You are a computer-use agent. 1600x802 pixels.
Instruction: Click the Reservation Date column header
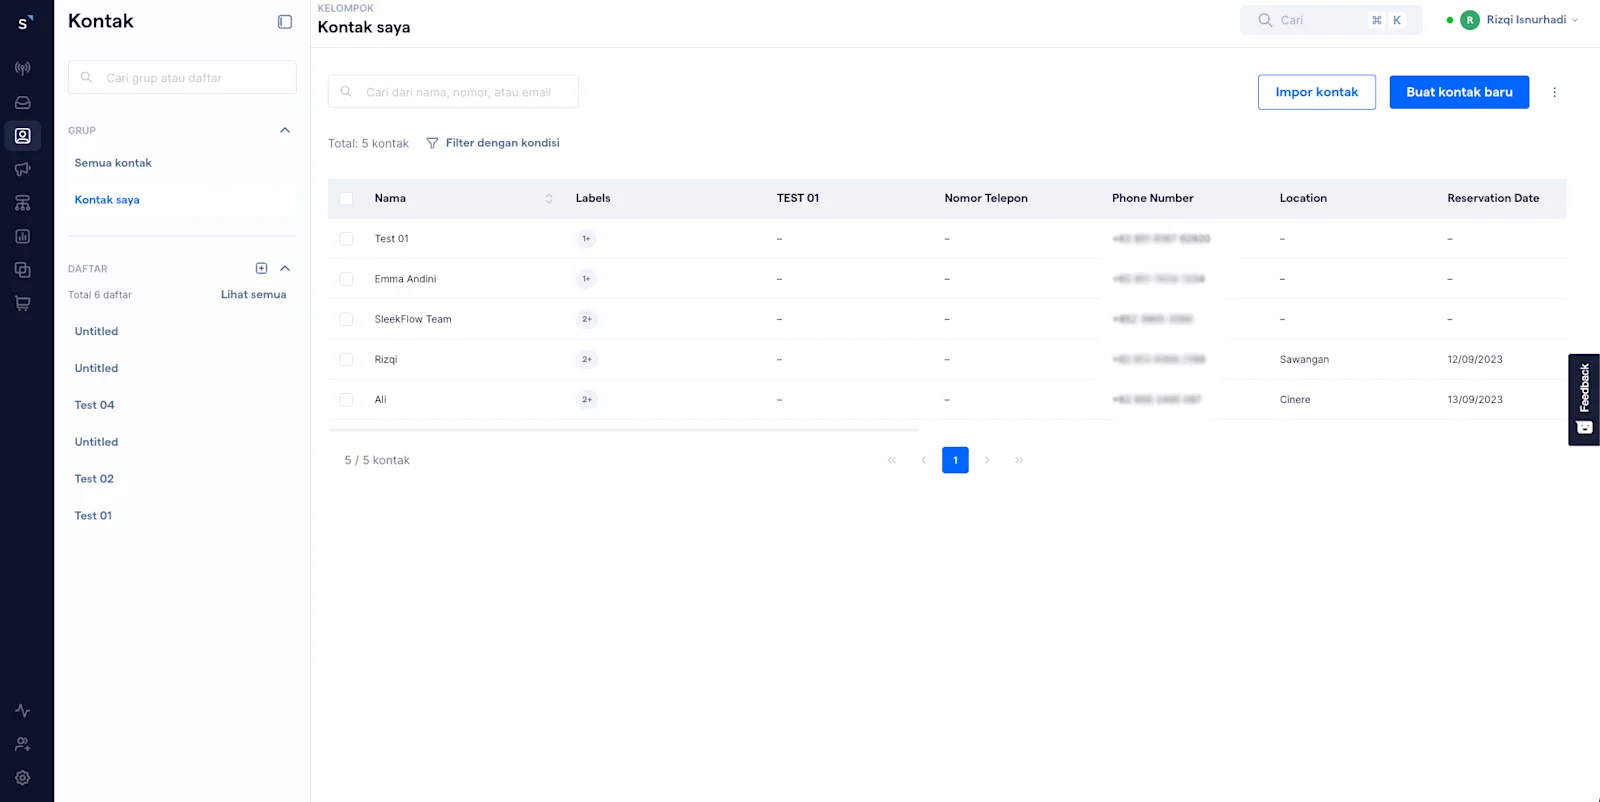(1493, 198)
